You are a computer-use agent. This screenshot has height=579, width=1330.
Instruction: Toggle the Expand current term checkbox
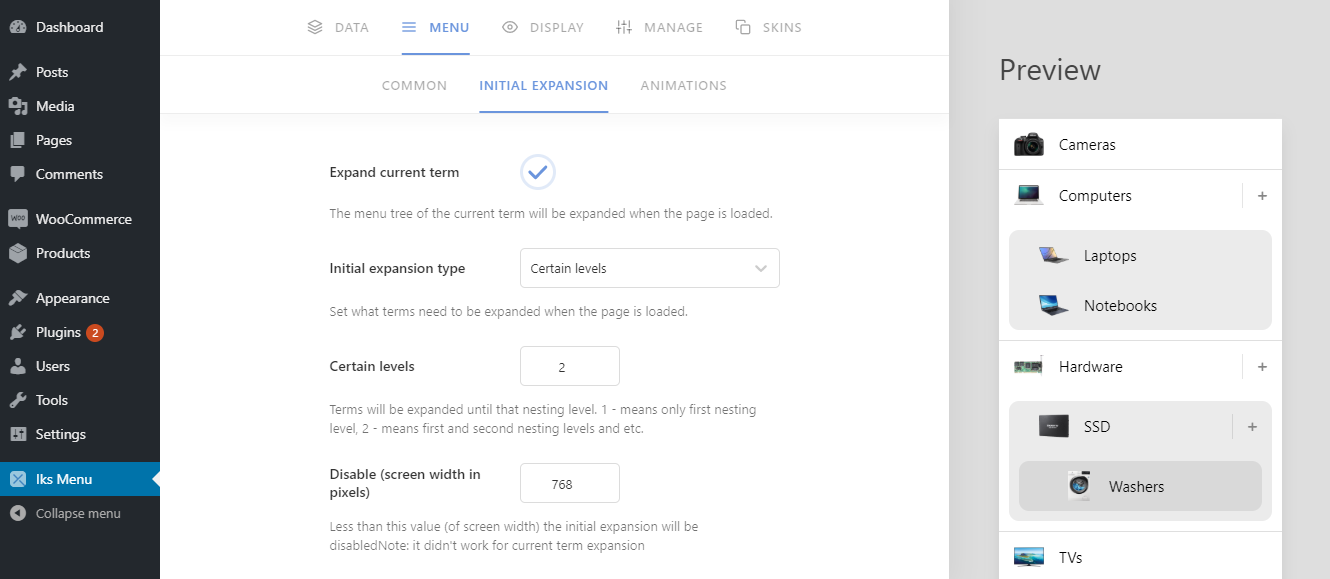pos(538,172)
